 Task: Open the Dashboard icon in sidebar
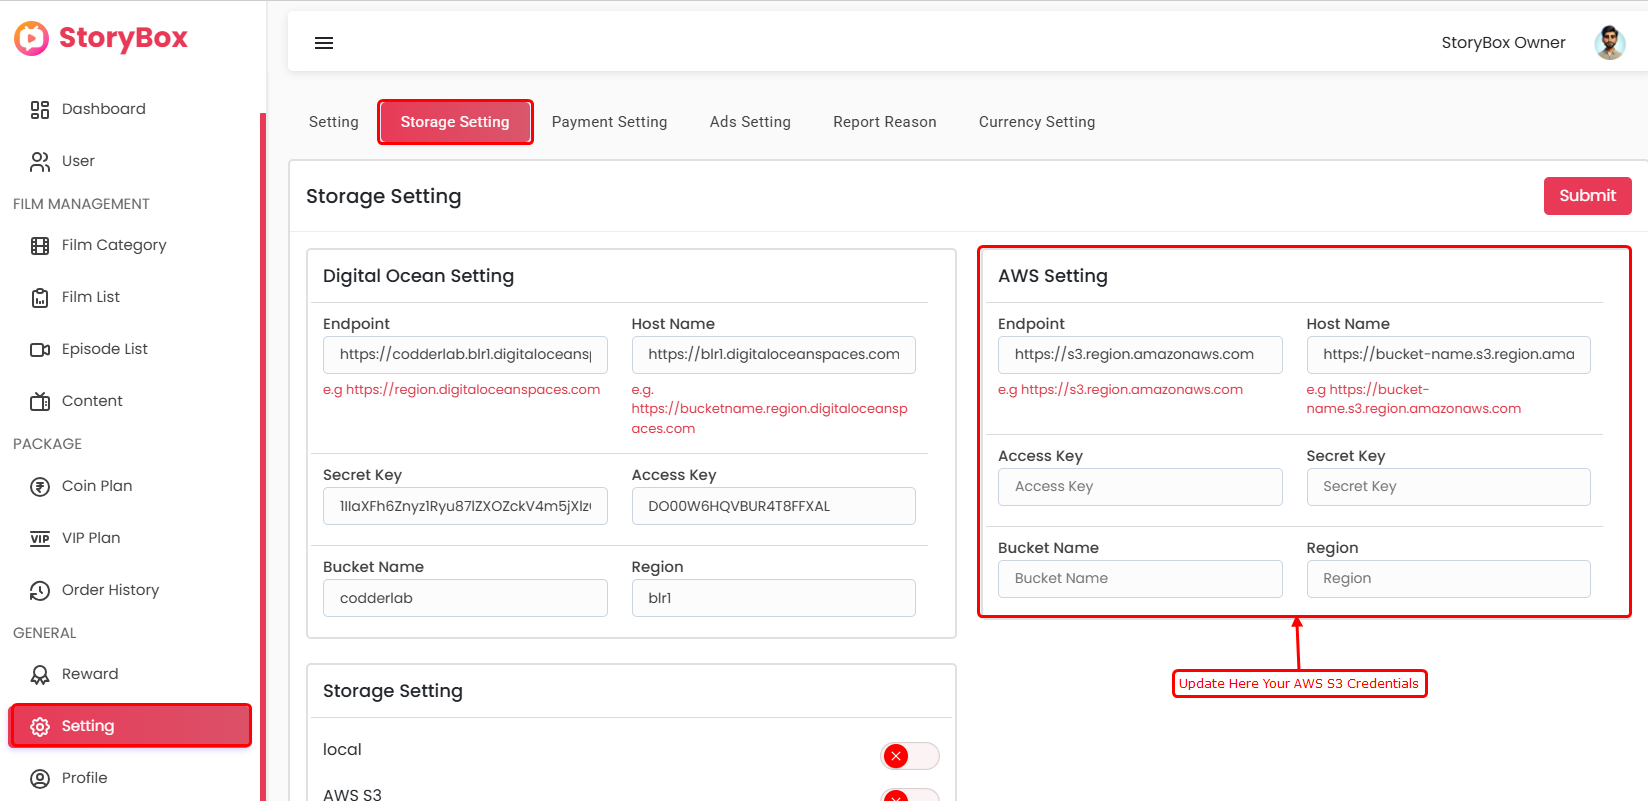click(x=40, y=110)
